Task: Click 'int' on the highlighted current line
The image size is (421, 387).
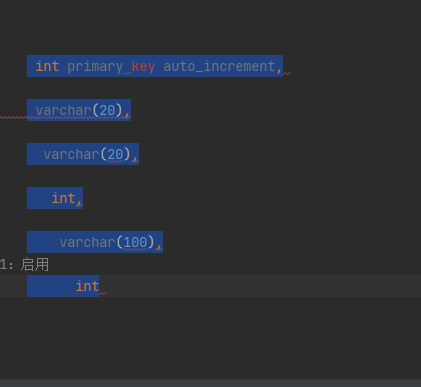Action: click(x=87, y=286)
